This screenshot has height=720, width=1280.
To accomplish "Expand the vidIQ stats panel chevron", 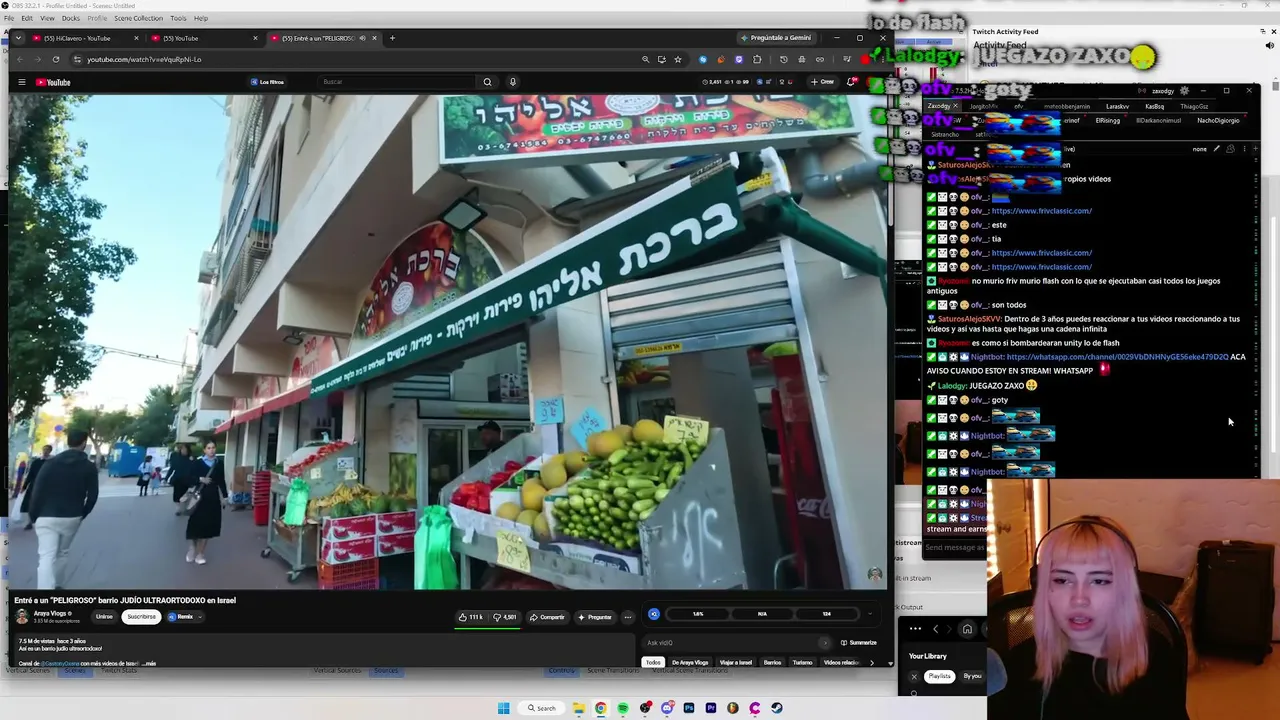I will (869, 614).
